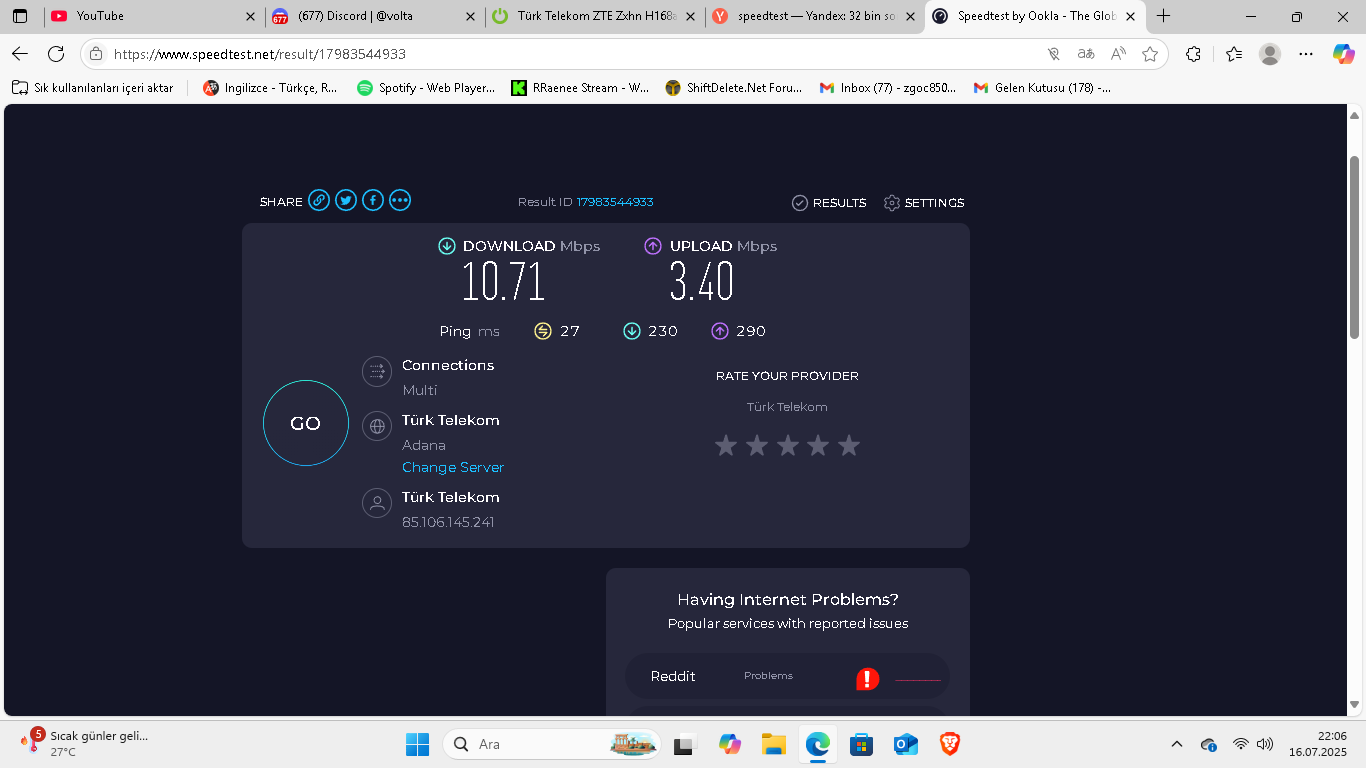Click the download ping value 230

pyautogui.click(x=663, y=331)
